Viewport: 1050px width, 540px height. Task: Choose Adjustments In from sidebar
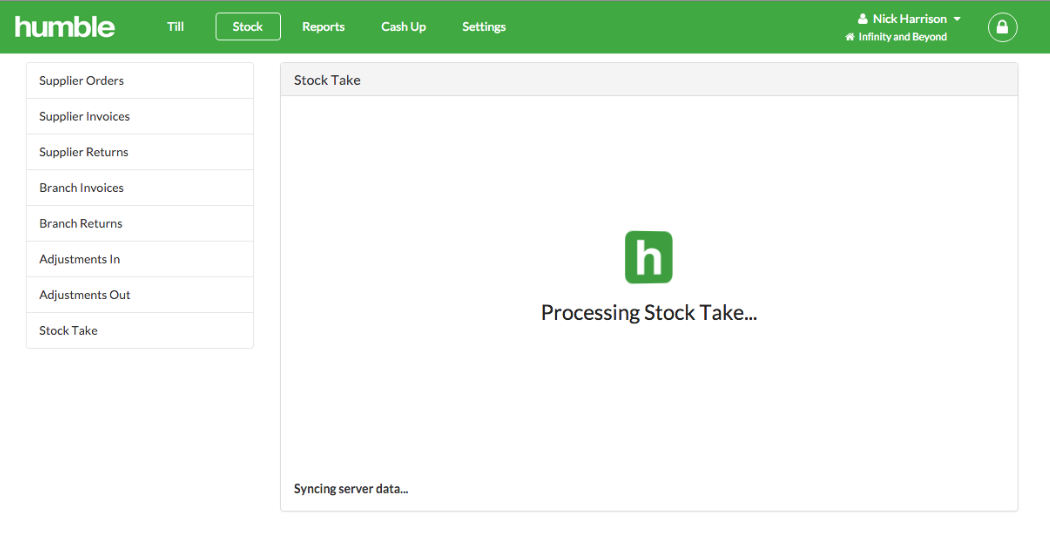[140, 259]
